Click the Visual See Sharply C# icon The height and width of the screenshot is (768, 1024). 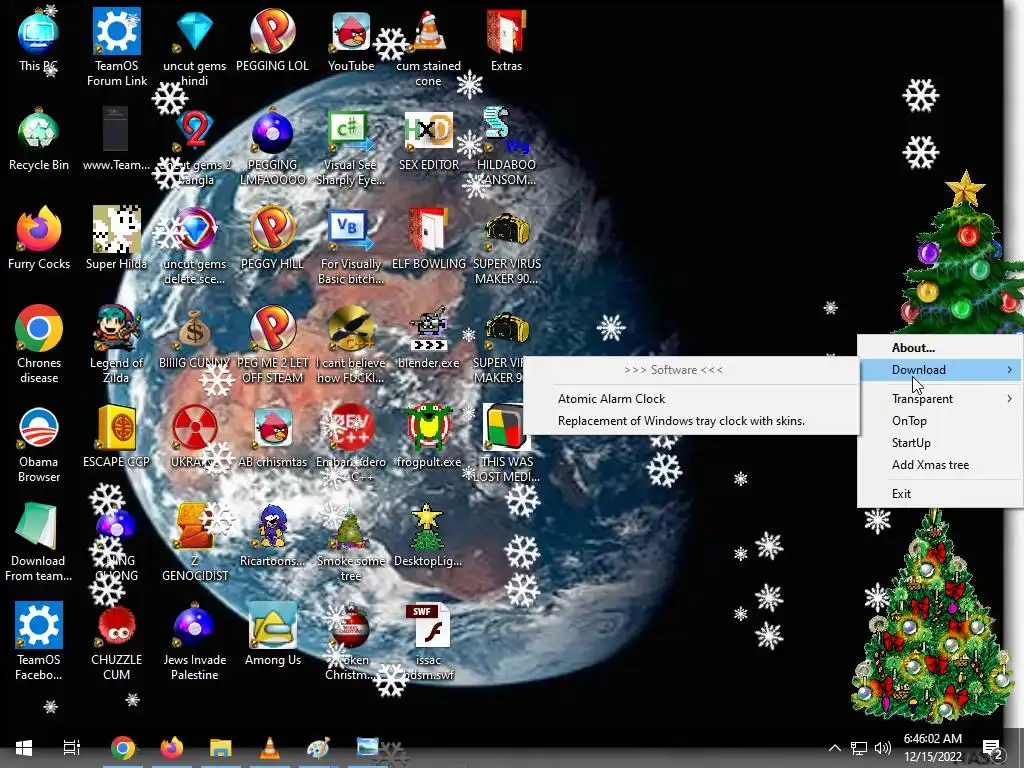click(350, 147)
